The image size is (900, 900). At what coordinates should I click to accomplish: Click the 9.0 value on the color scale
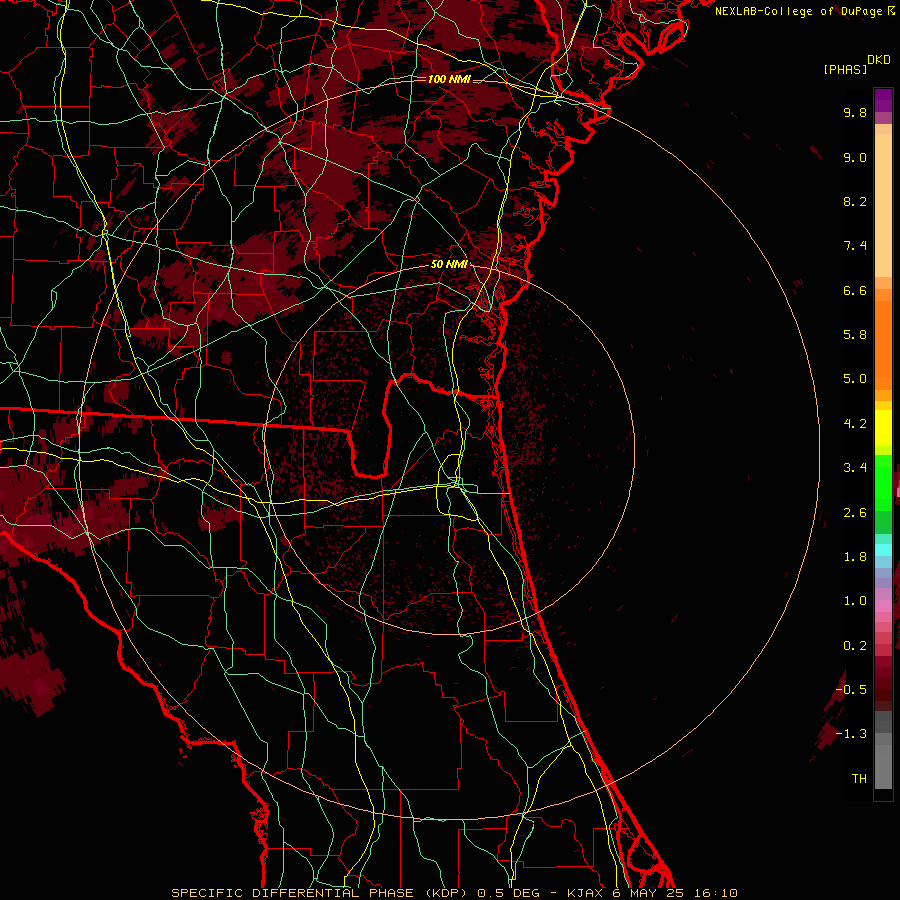855,157
